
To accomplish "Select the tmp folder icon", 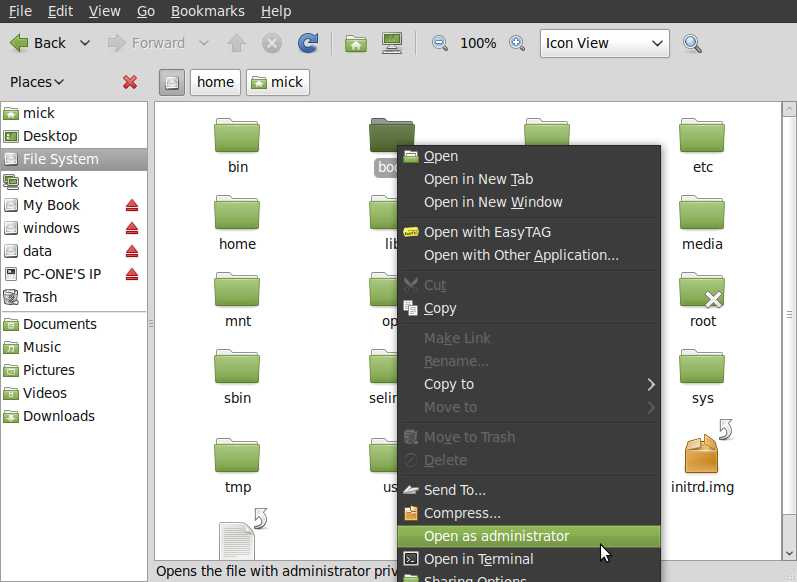I will coord(237,455).
